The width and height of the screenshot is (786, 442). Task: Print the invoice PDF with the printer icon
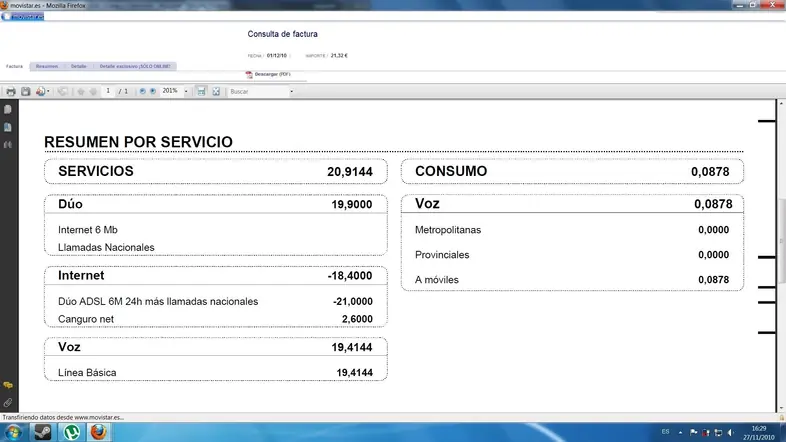(x=11, y=92)
